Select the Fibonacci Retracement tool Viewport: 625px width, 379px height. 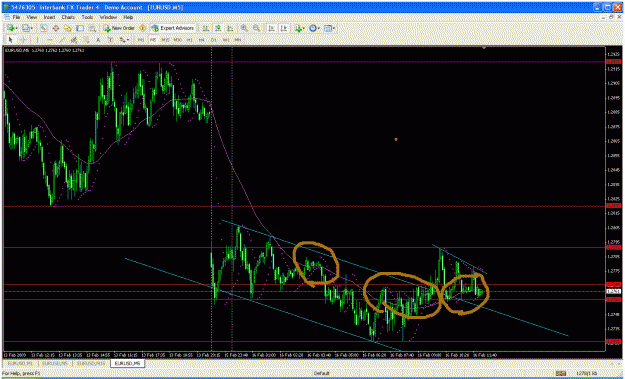[86, 40]
